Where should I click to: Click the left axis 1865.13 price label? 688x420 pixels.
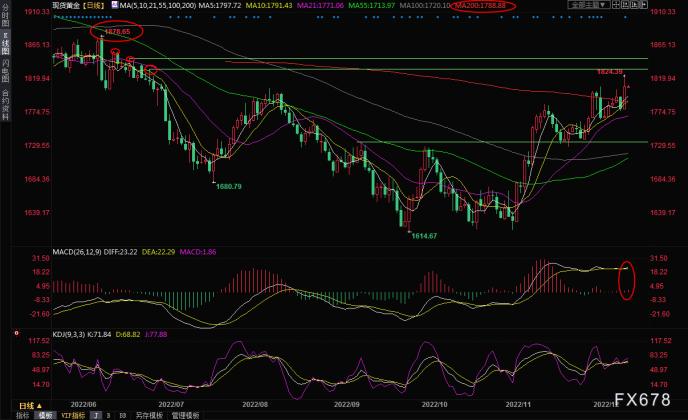click(x=37, y=45)
